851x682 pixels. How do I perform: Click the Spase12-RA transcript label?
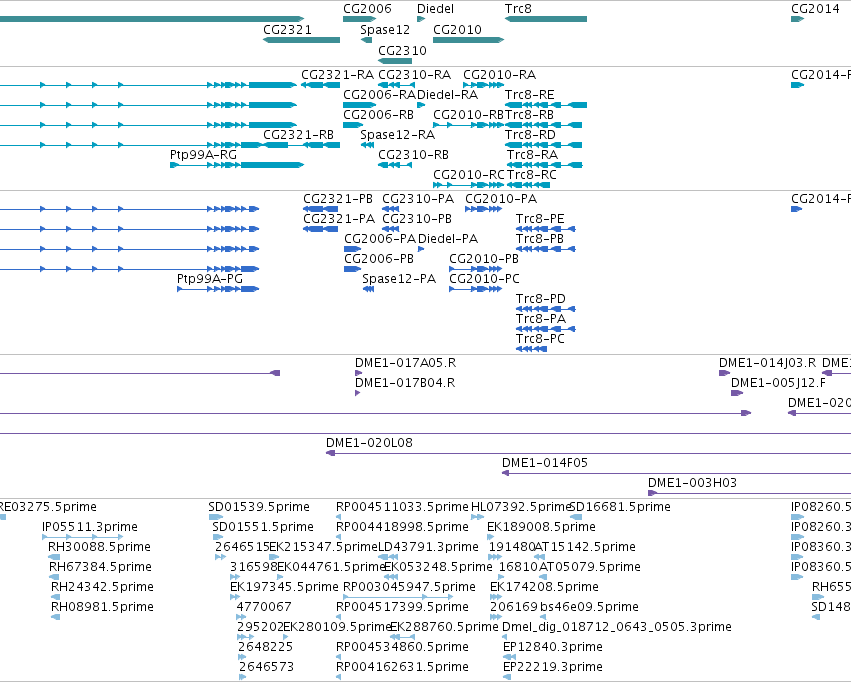point(397,135)
